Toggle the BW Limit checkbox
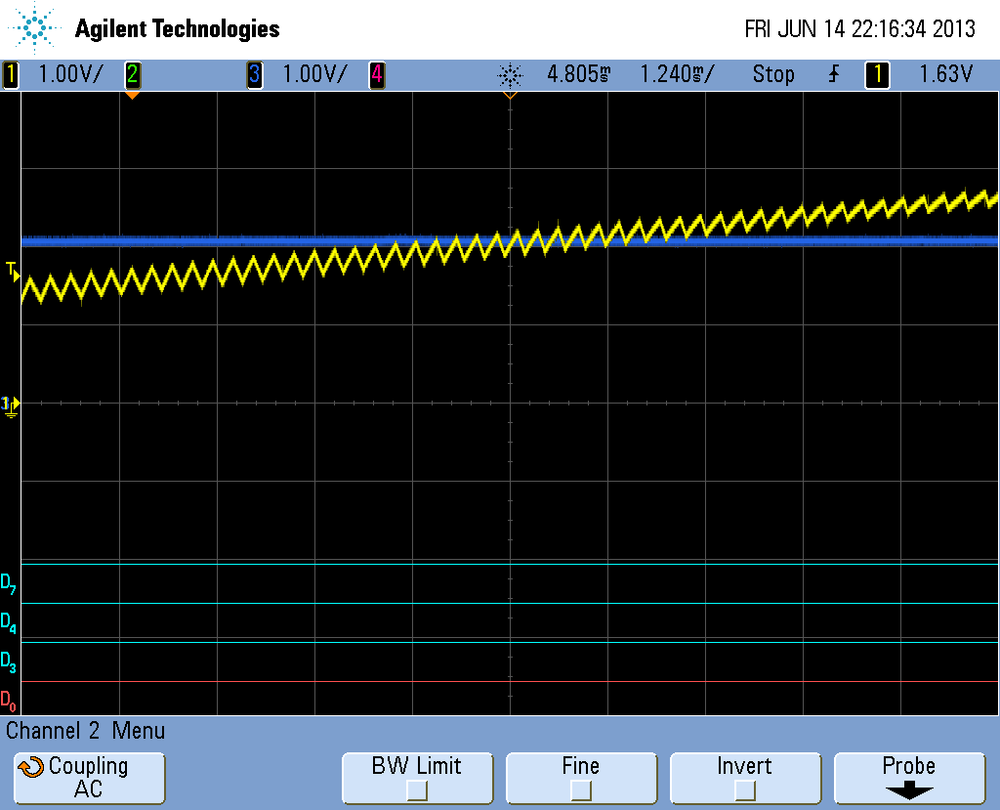This screenshot has height=810, width=1000. (416, 791)
